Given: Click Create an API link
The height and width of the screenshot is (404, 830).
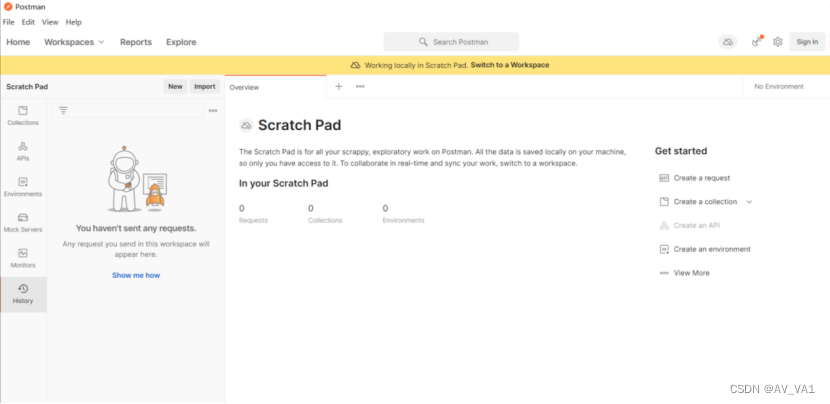Looking at the screenshot, I should (697, 226).
